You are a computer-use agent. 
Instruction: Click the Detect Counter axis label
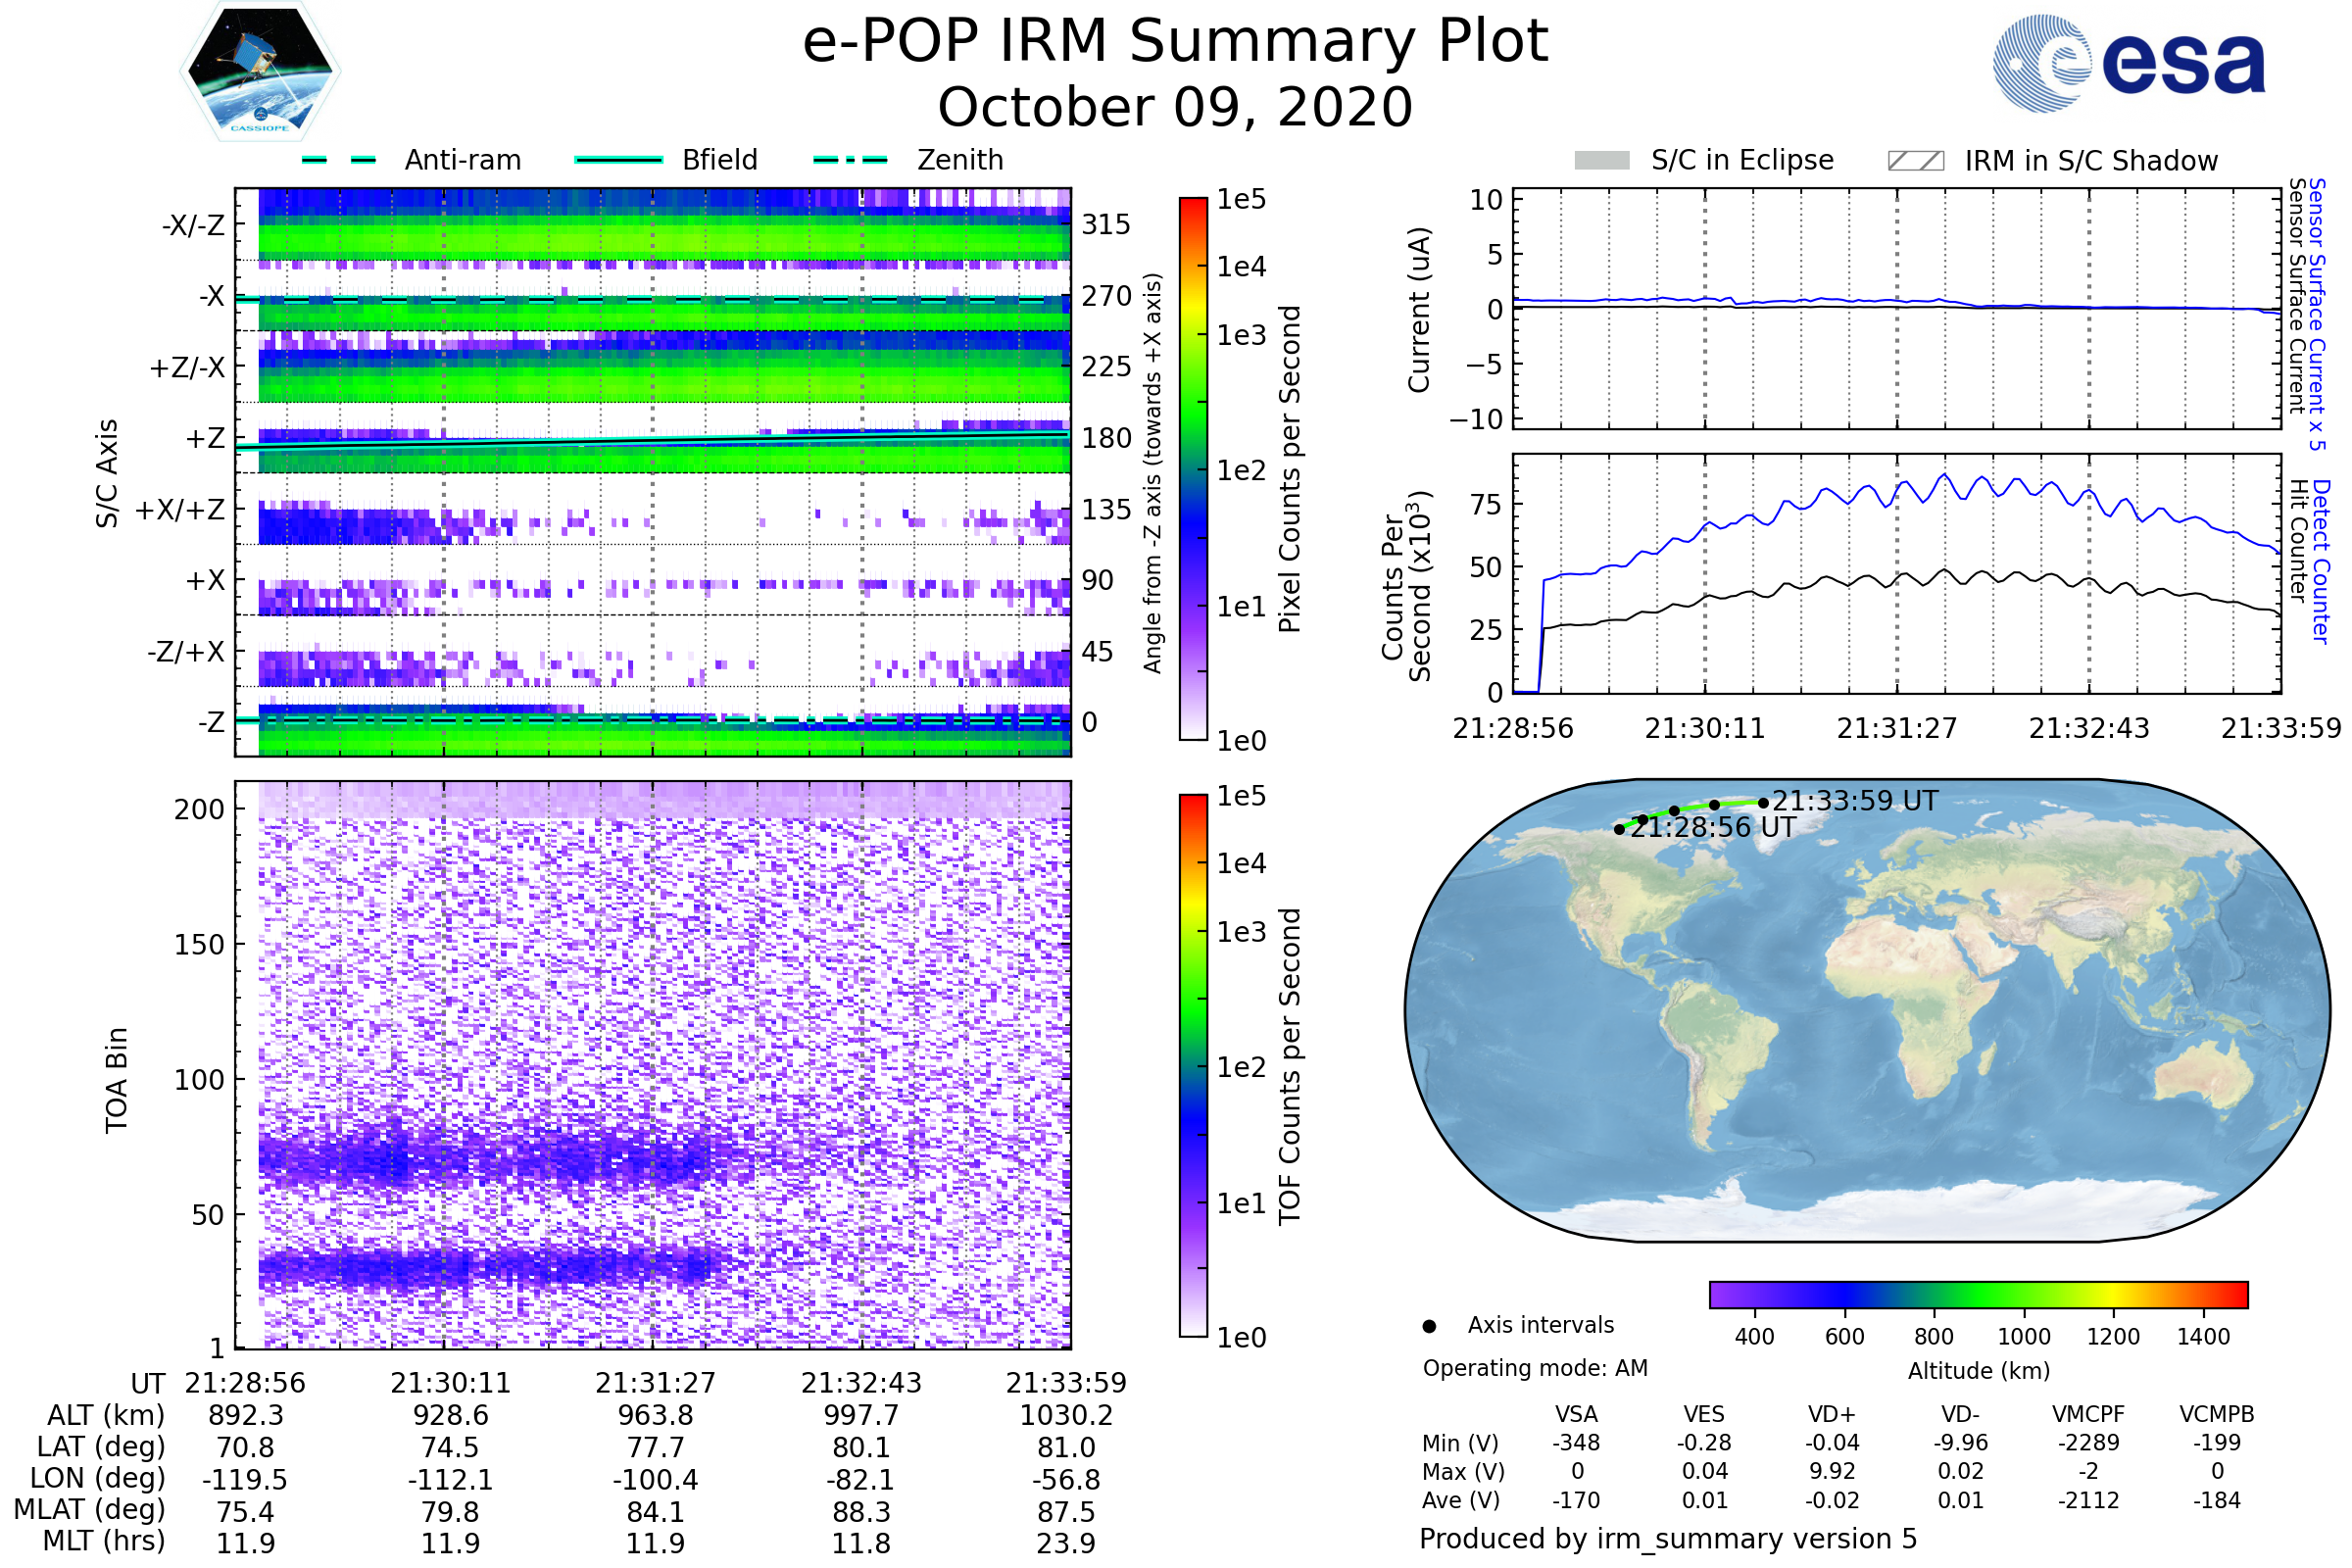2321,561
